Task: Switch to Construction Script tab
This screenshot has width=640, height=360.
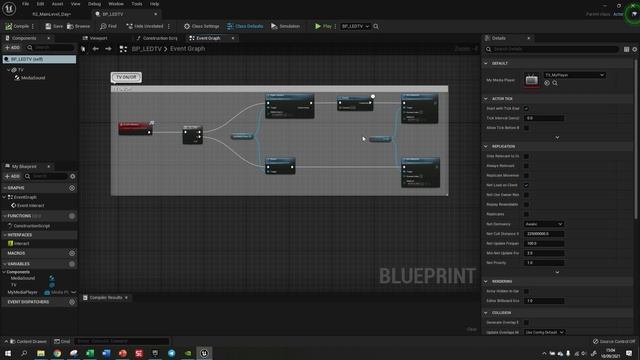Action: point(157,38)
